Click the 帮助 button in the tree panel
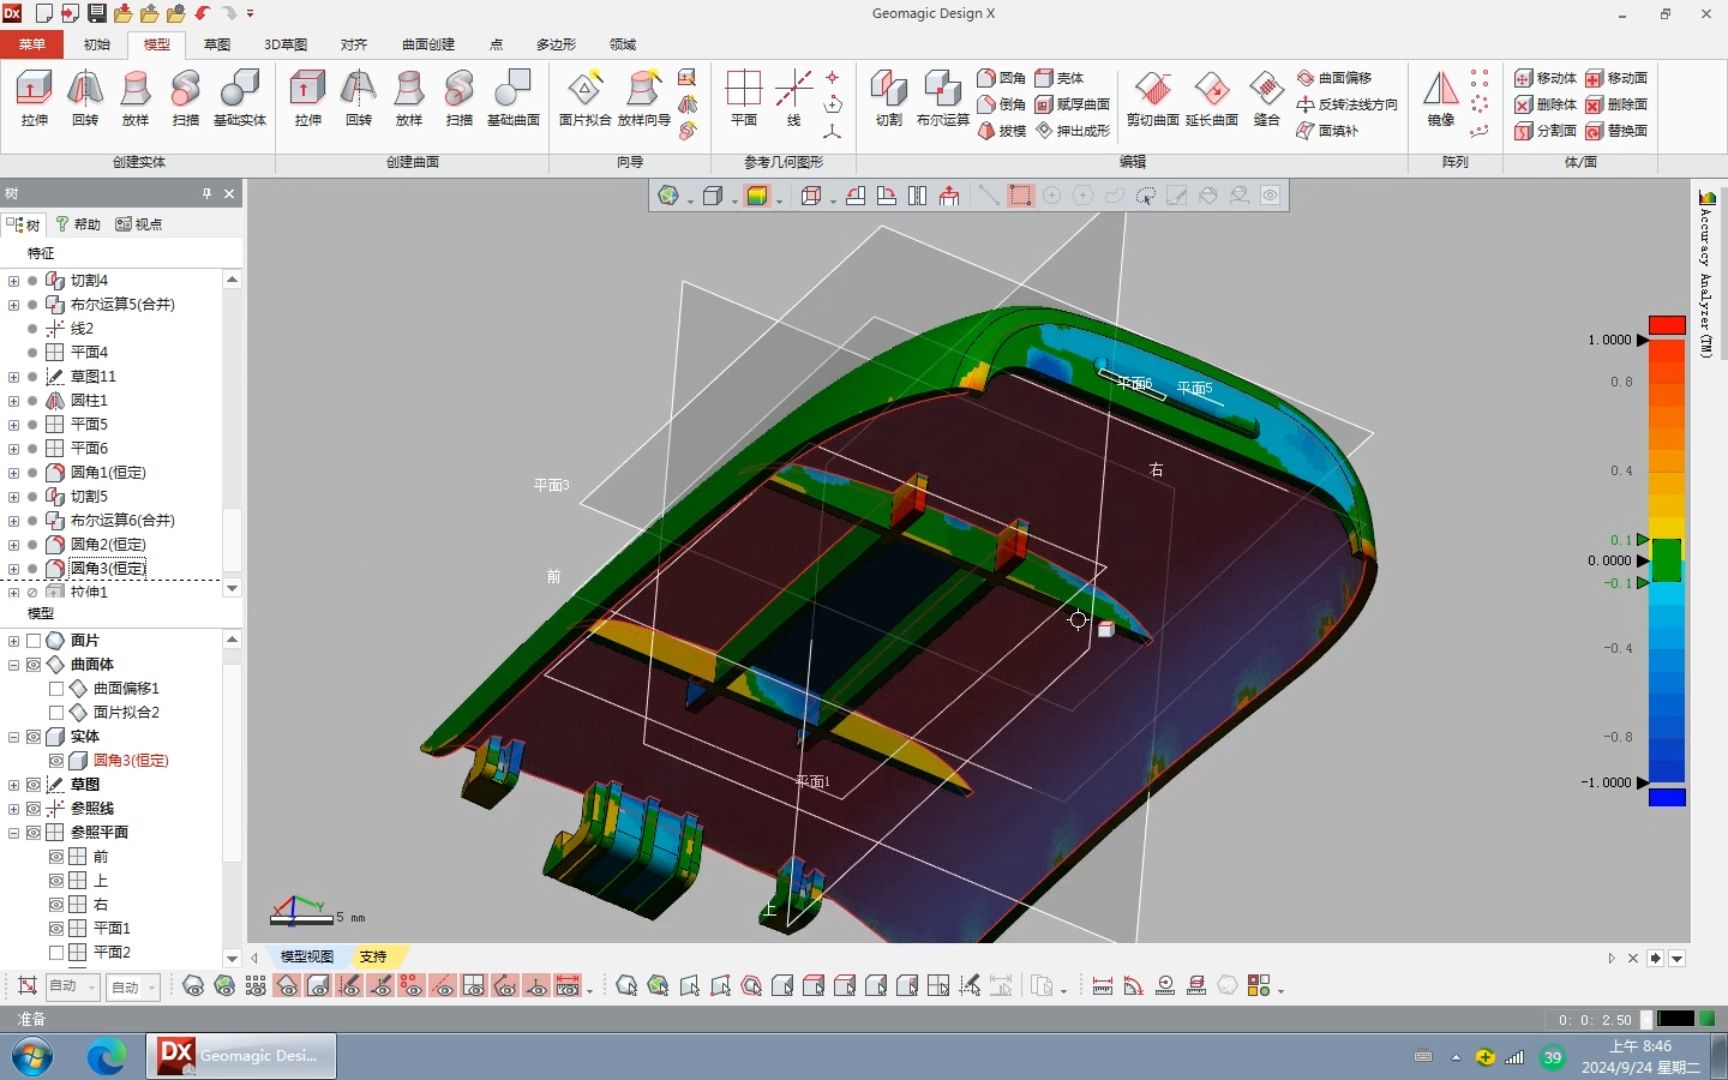This screenshot has width=1728, height=1080. click(x=78, y=223)
